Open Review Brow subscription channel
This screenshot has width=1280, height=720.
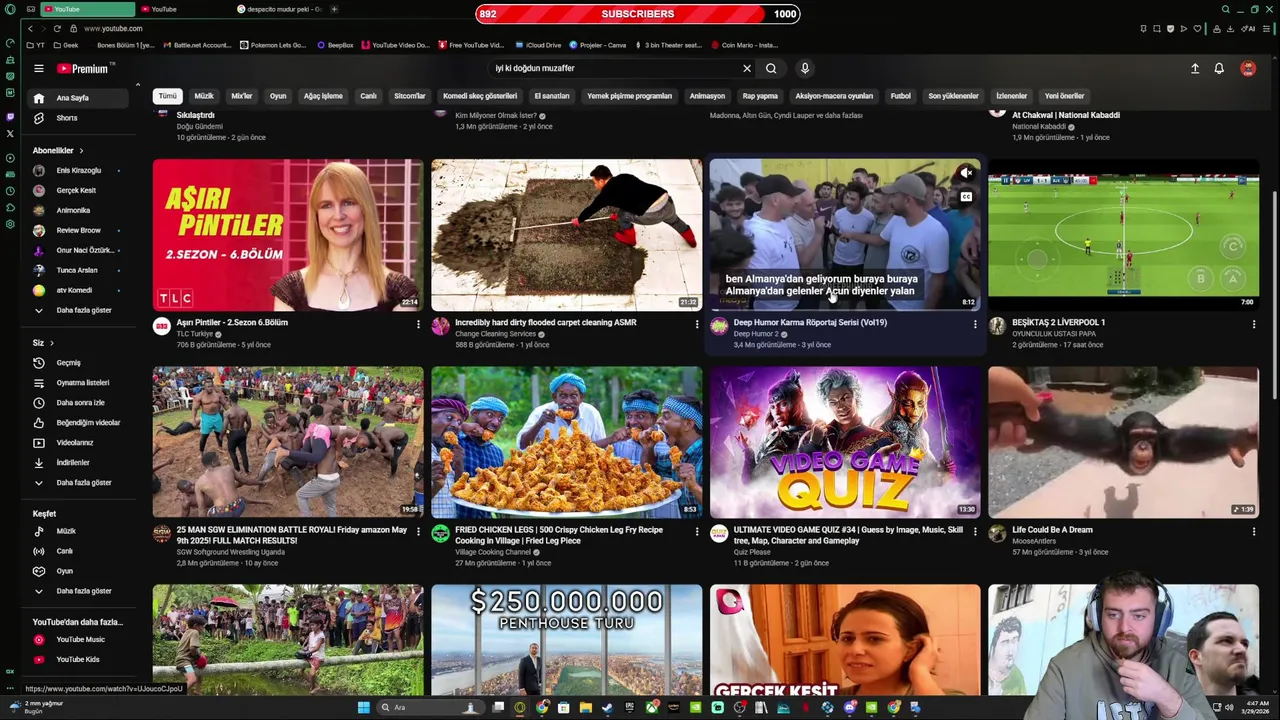tap(78, 230)
